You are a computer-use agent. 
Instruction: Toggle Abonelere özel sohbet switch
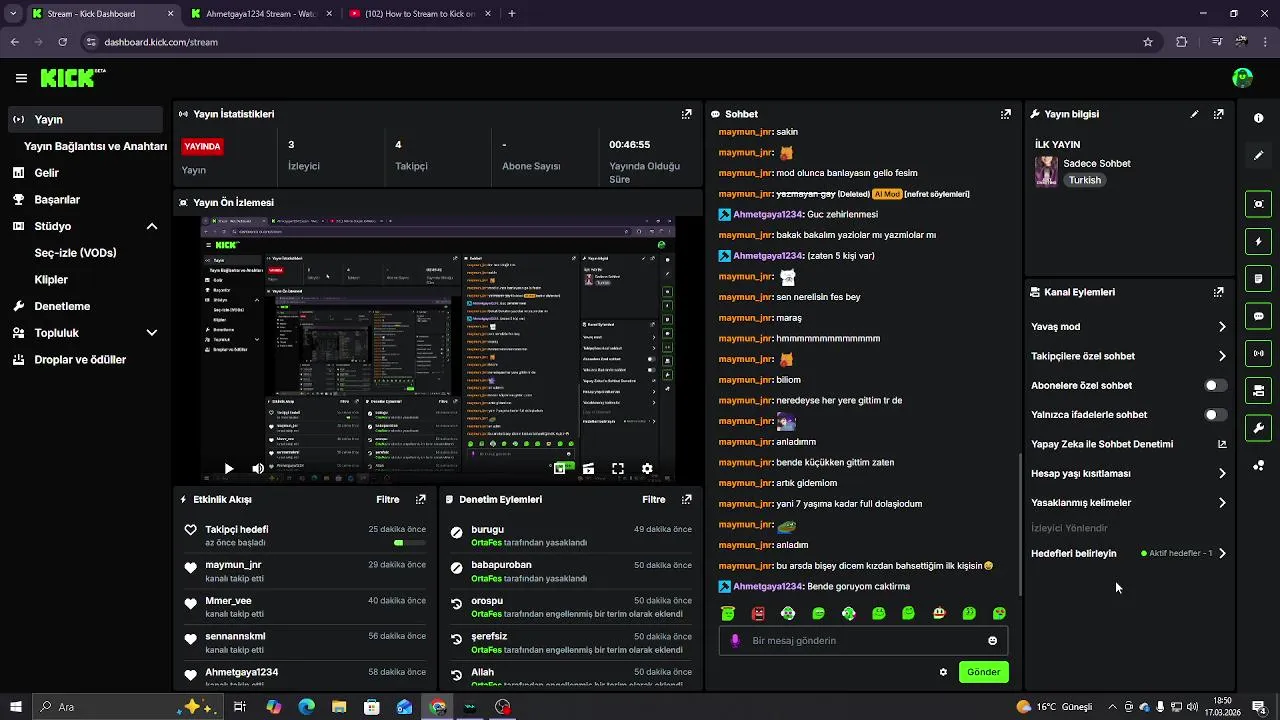tap(1215, 385)
